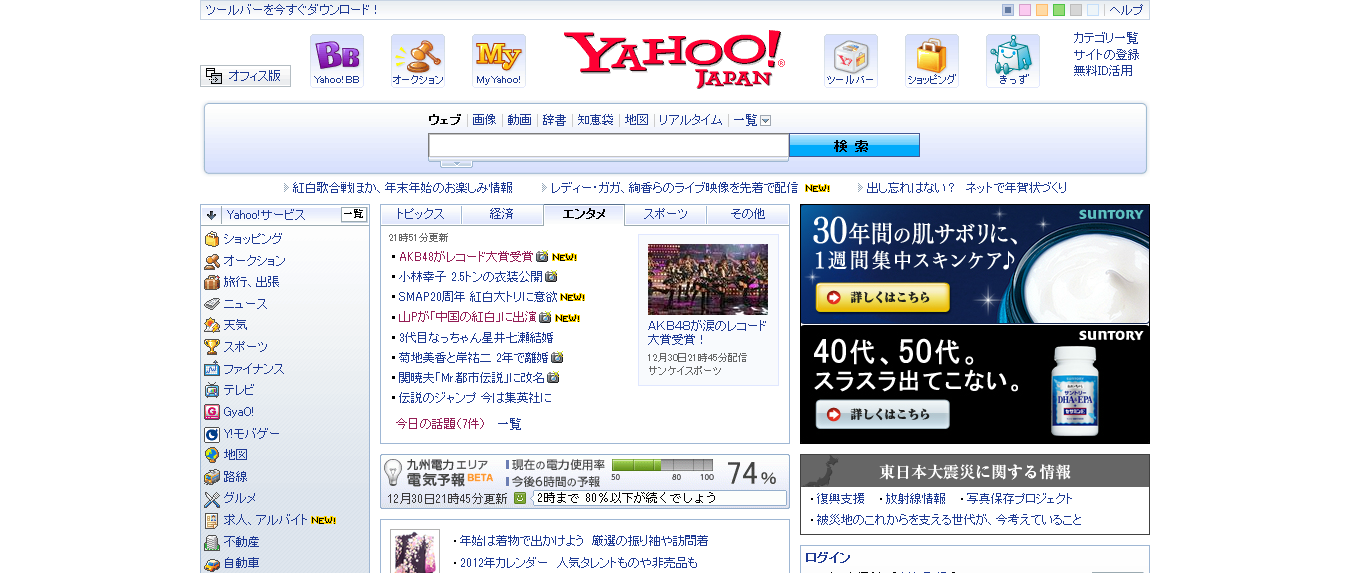Select the ウェブ search tab
The image size is (1349, 573).
444,120
